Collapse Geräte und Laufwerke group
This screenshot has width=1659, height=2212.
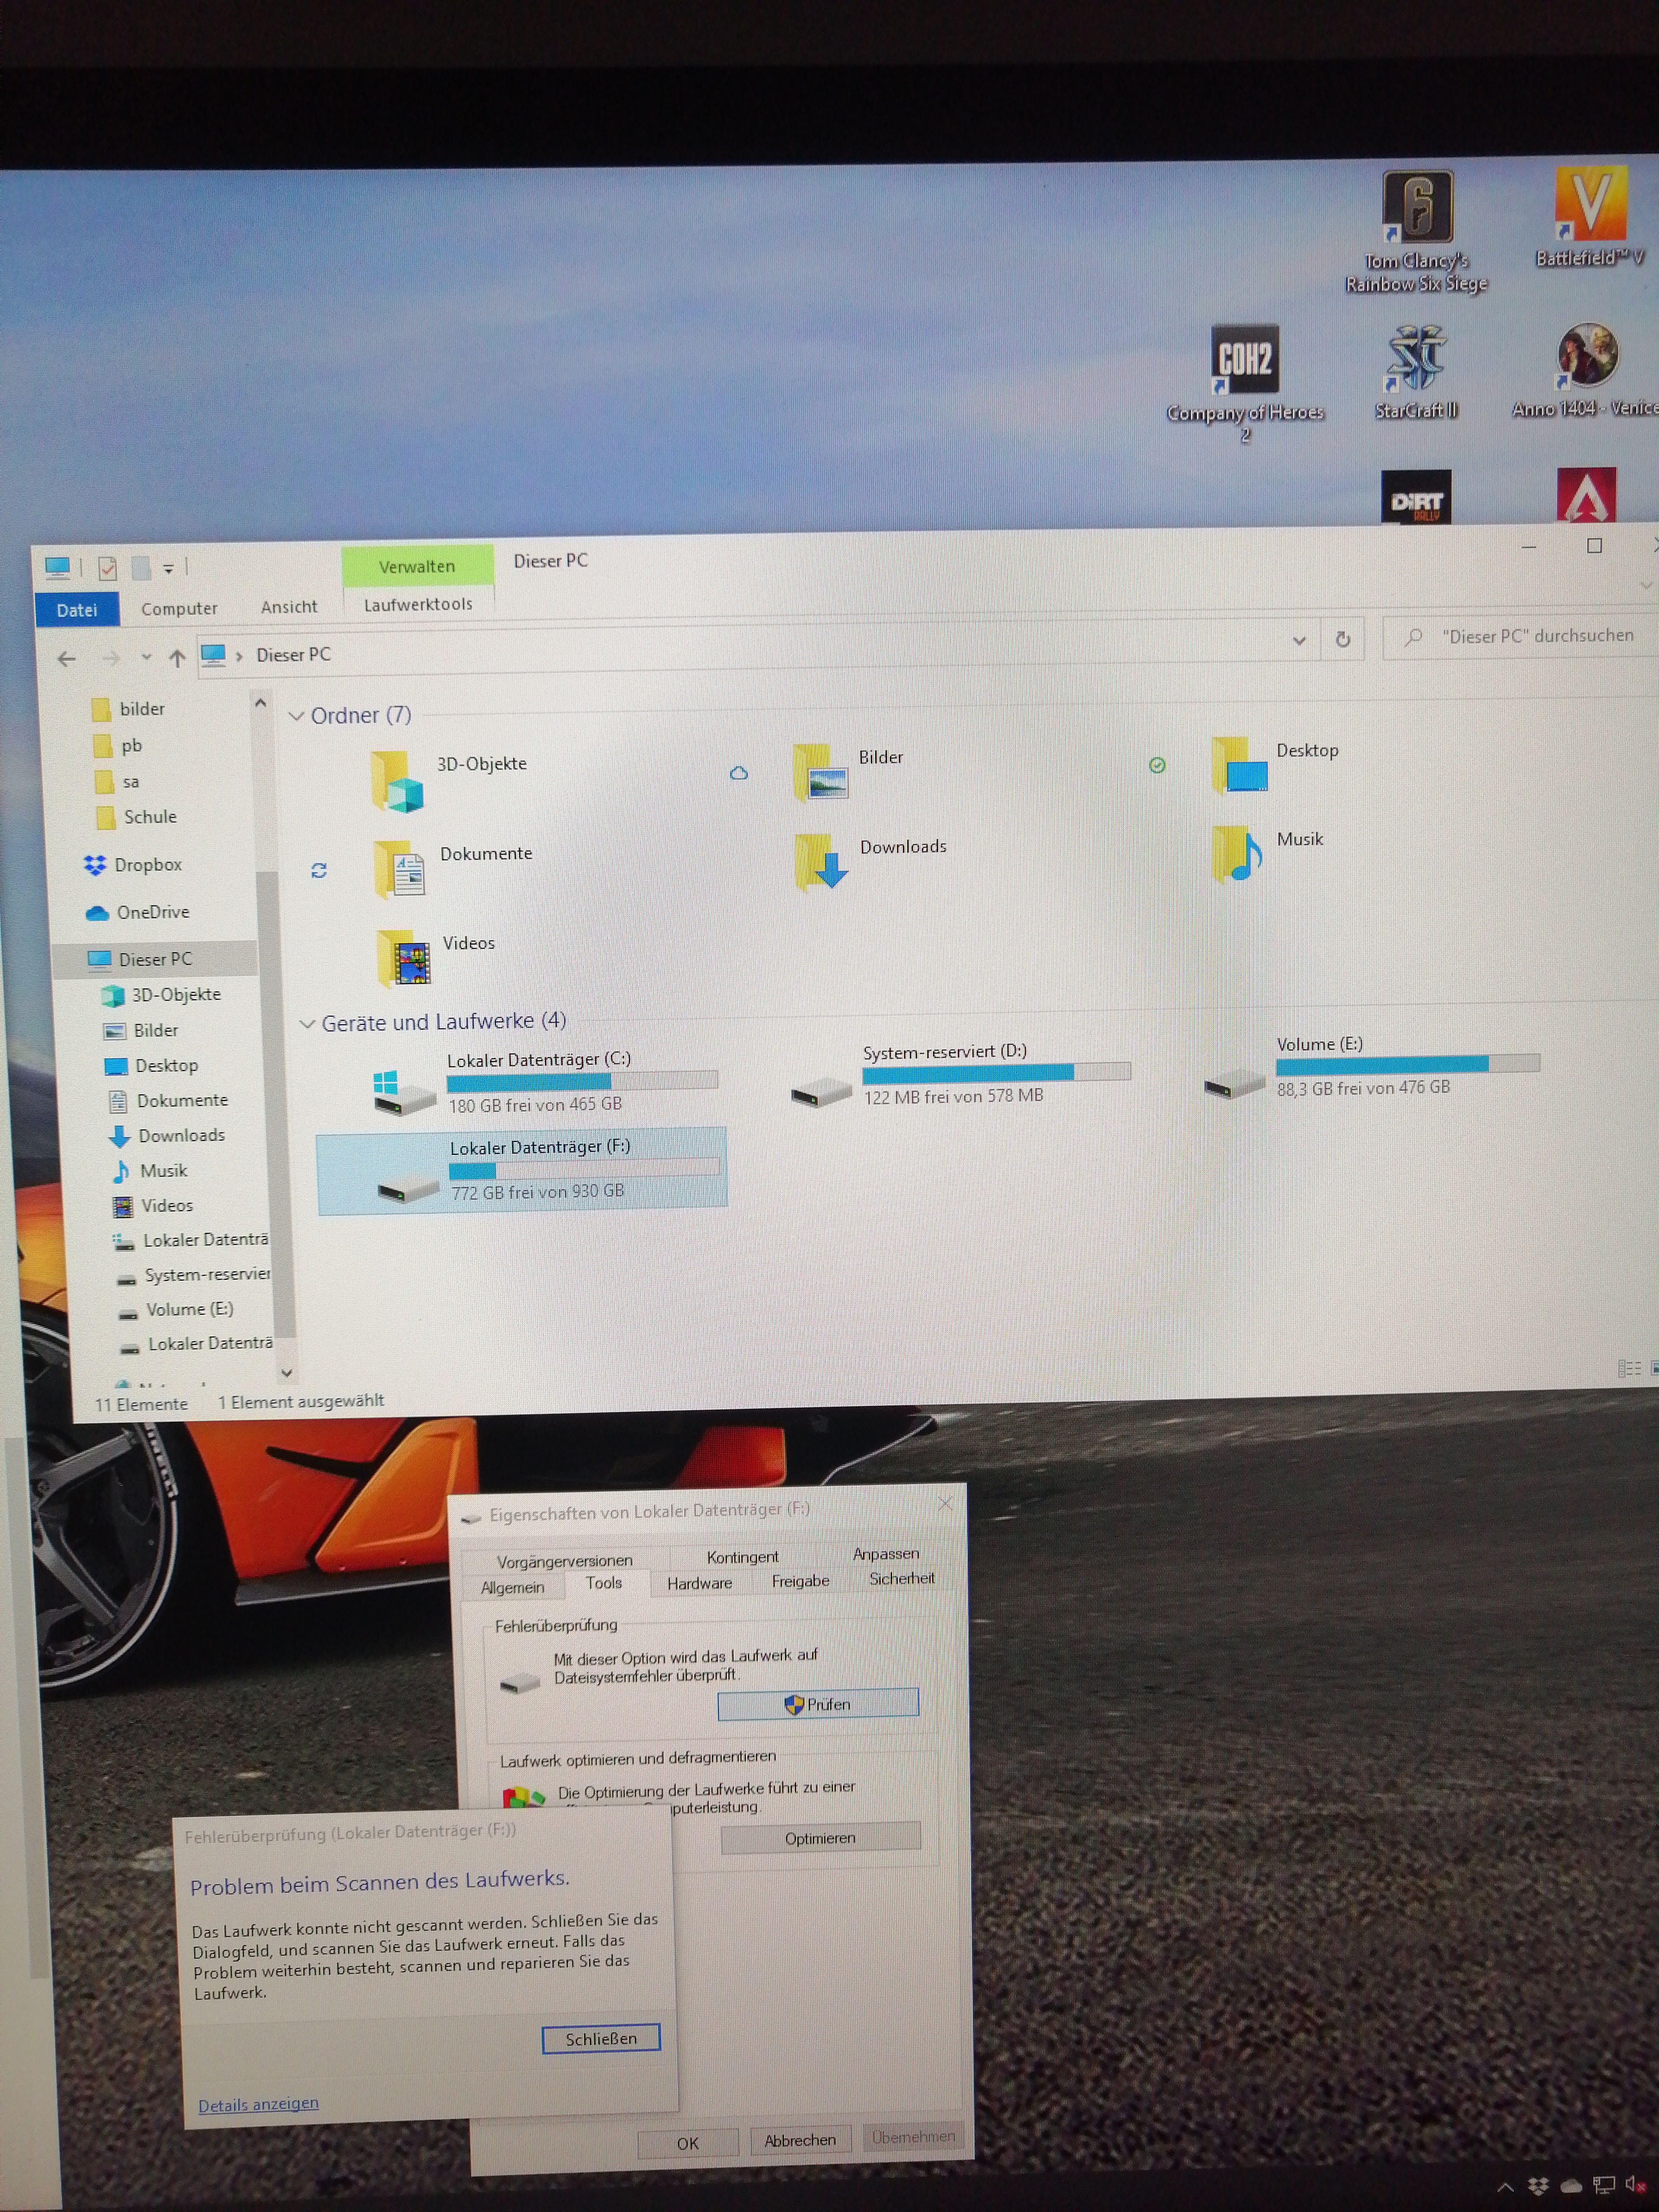[x=308, y=1024]
